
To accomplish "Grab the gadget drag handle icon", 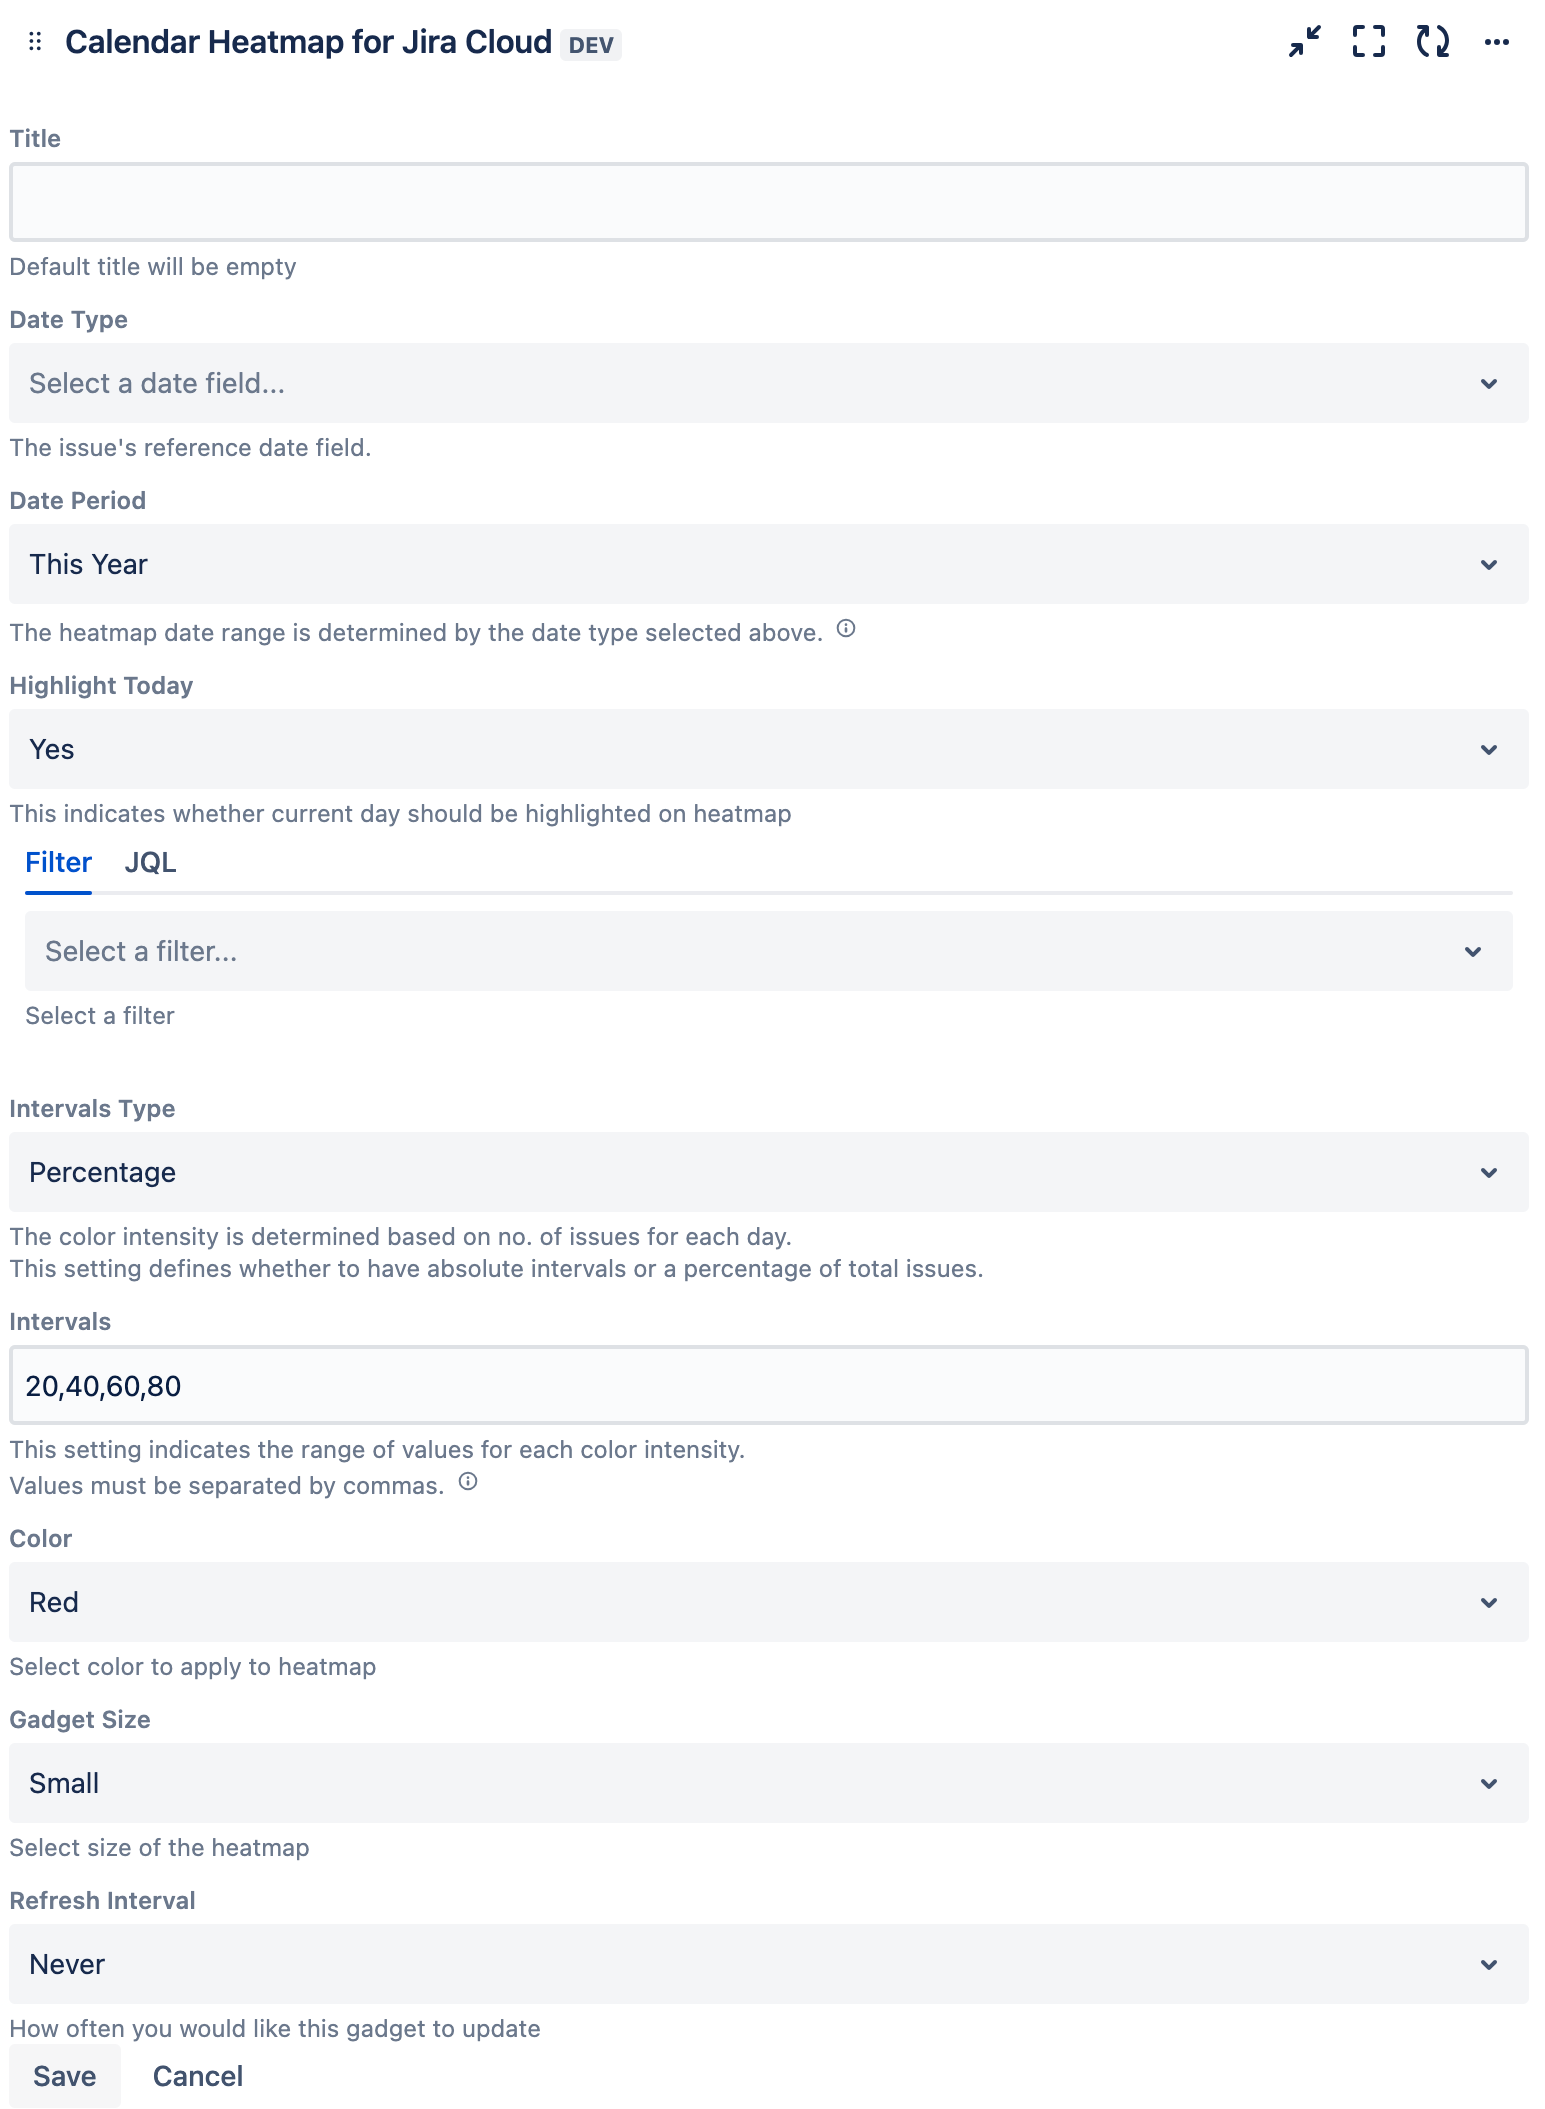I will [x=35, y=42].
